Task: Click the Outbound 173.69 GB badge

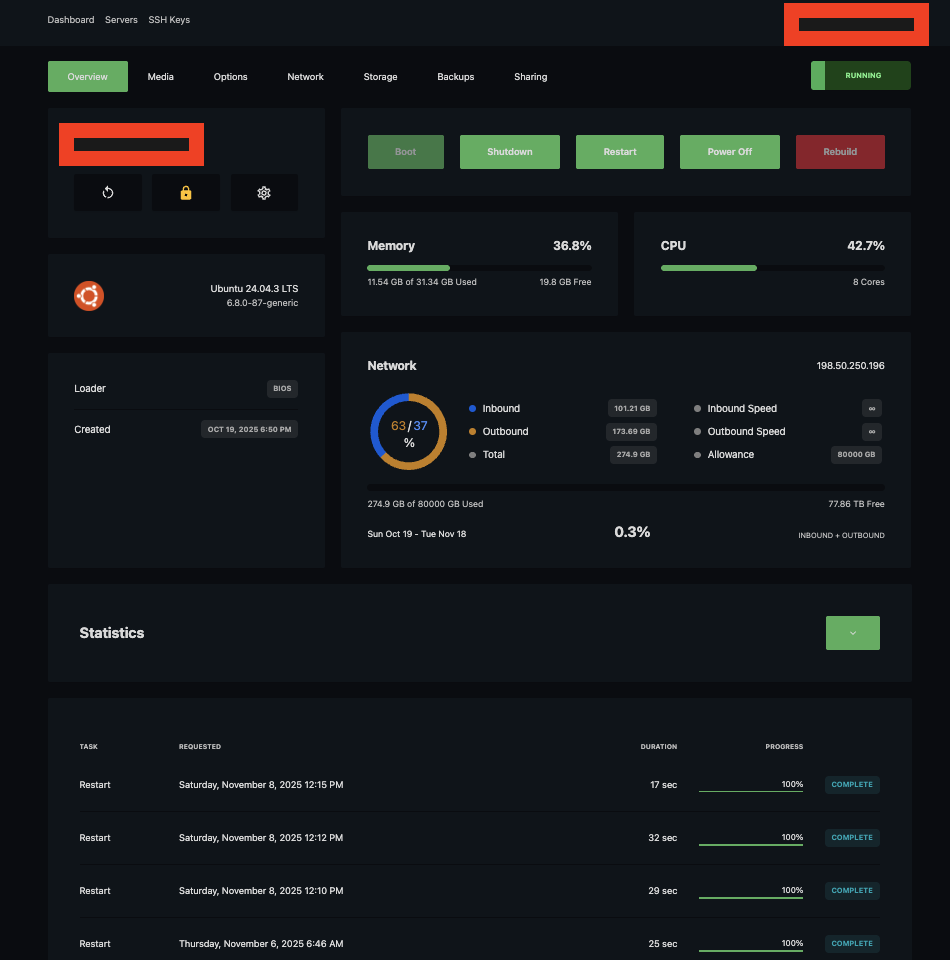Action: [x=631, y=432]
